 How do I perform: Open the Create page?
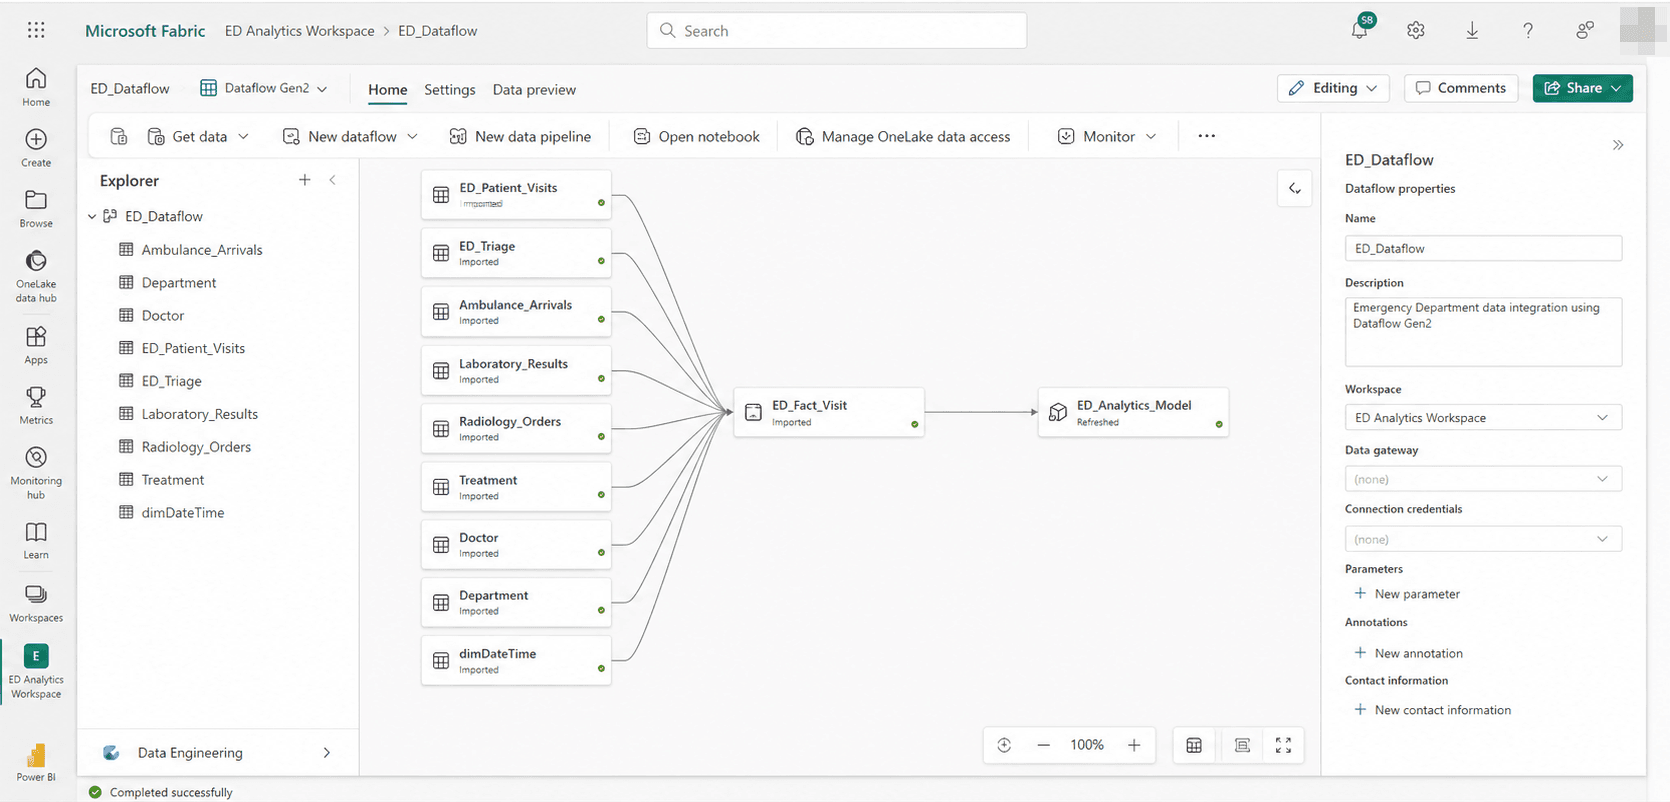click(x=36, y=148)
